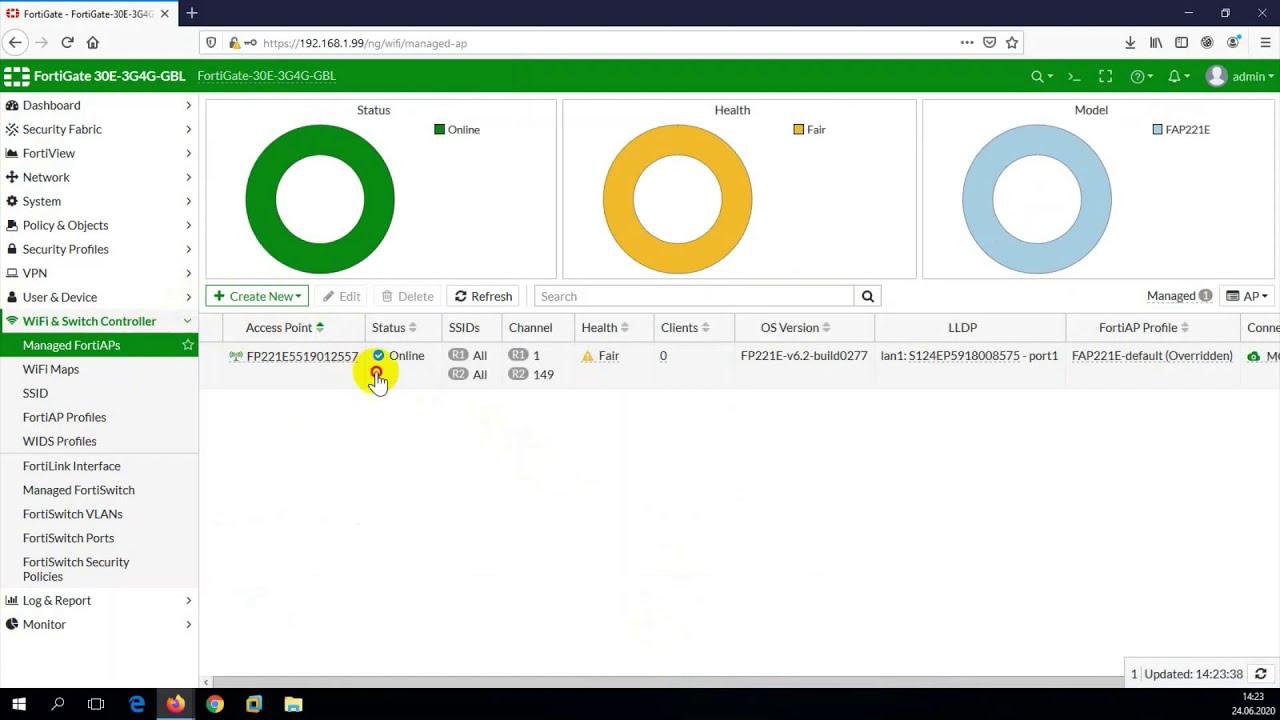This screenshot has height=720, width=1280.
Task: Click the FAP221E legend color swatch
Action: coord(1157,129)
